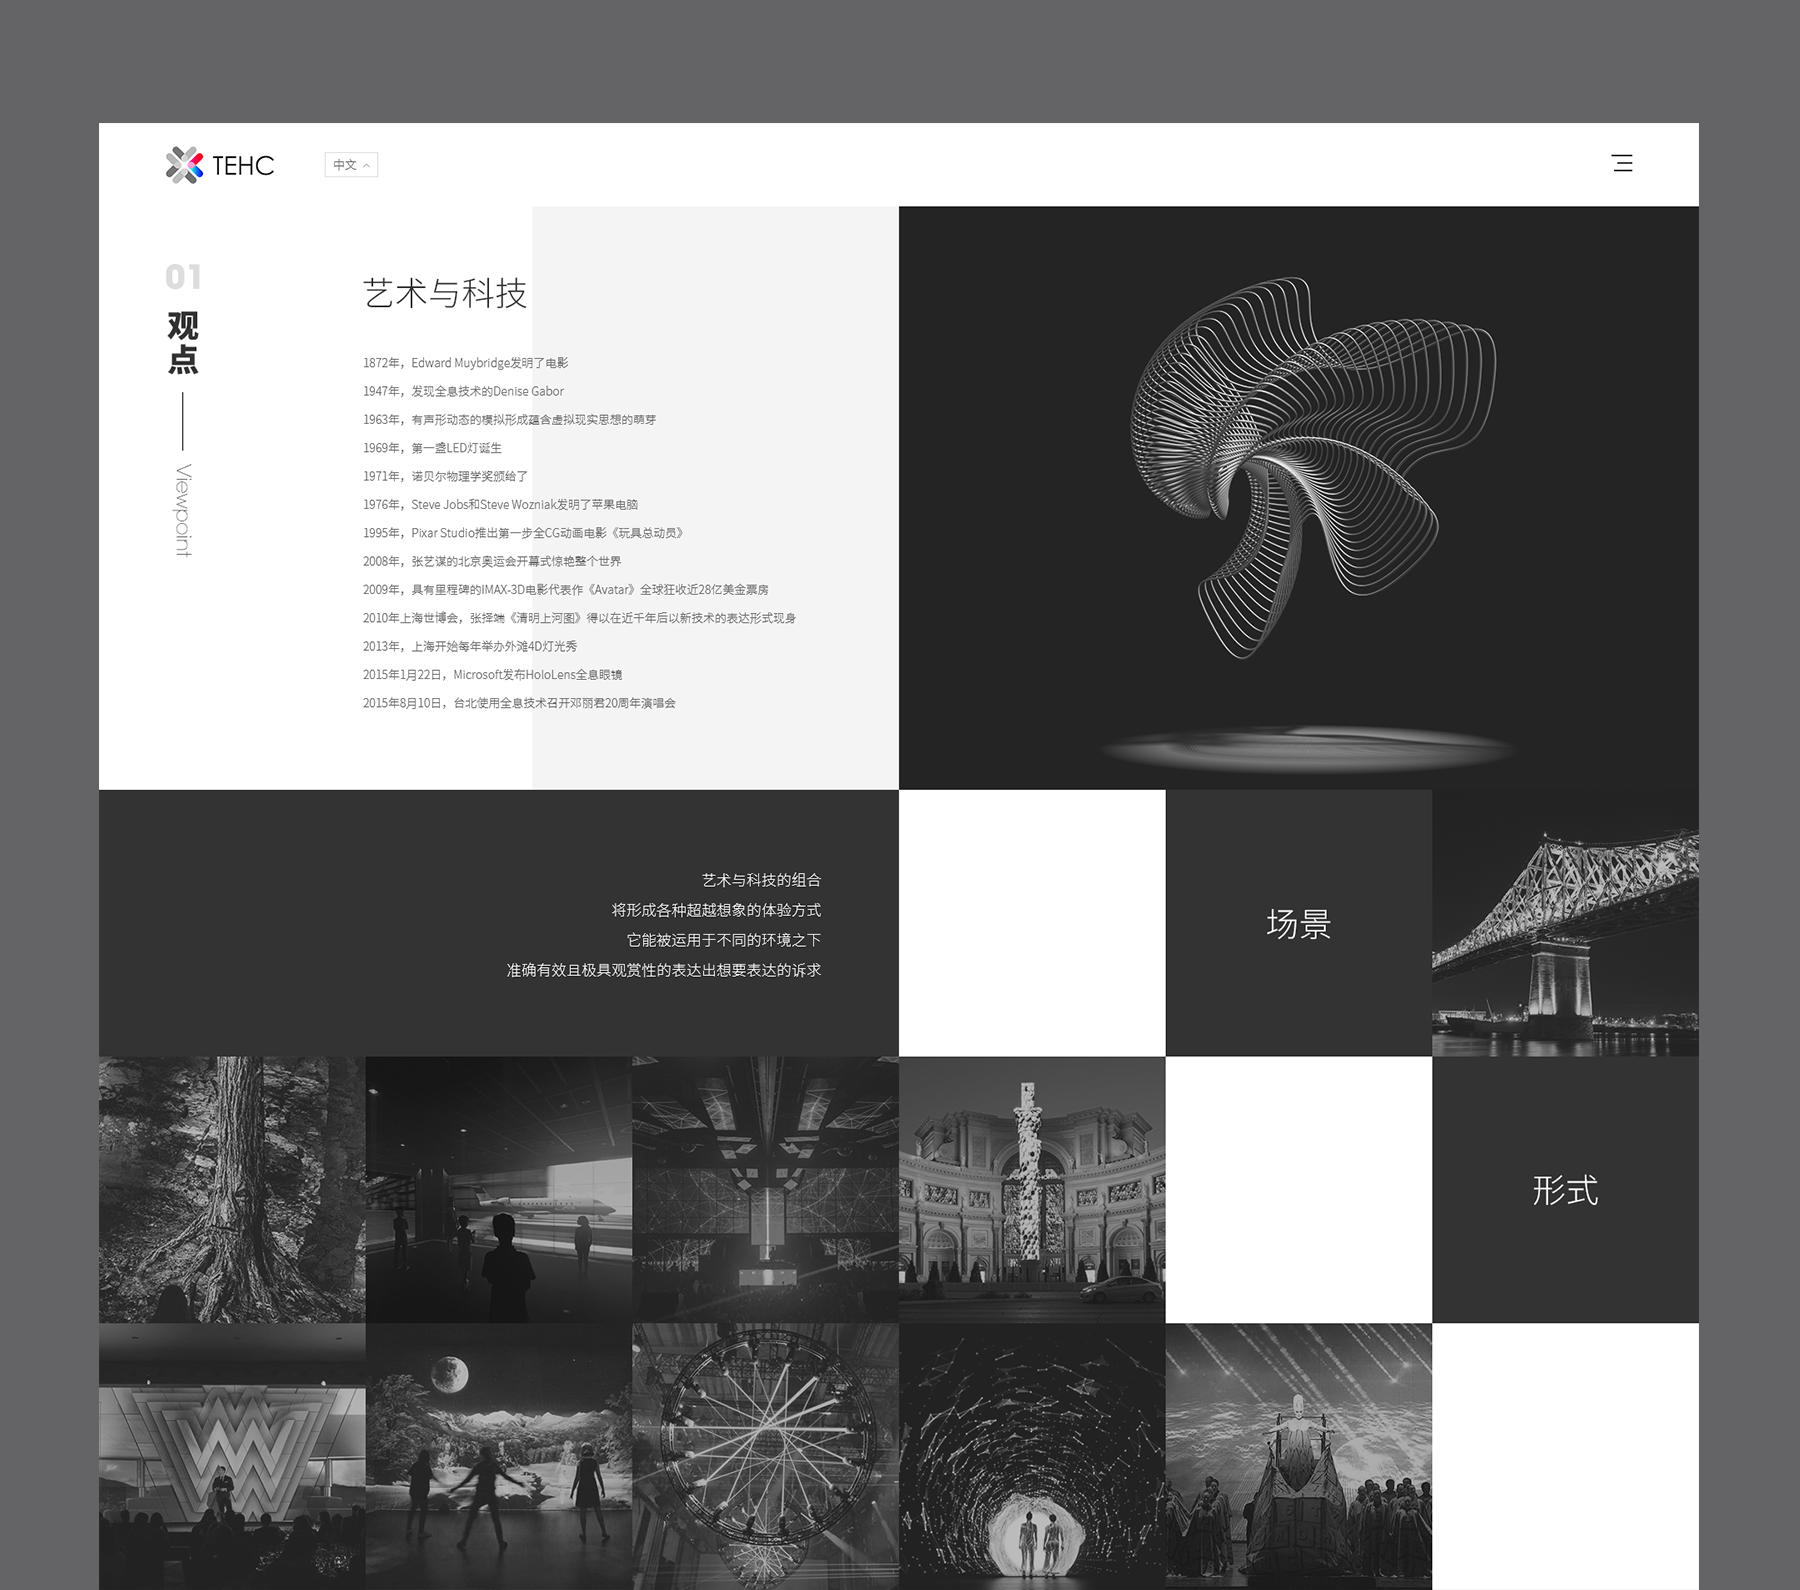Select the illuminated bridge night photo
Viewport: 1800px width, 1590px height.
1565,923
